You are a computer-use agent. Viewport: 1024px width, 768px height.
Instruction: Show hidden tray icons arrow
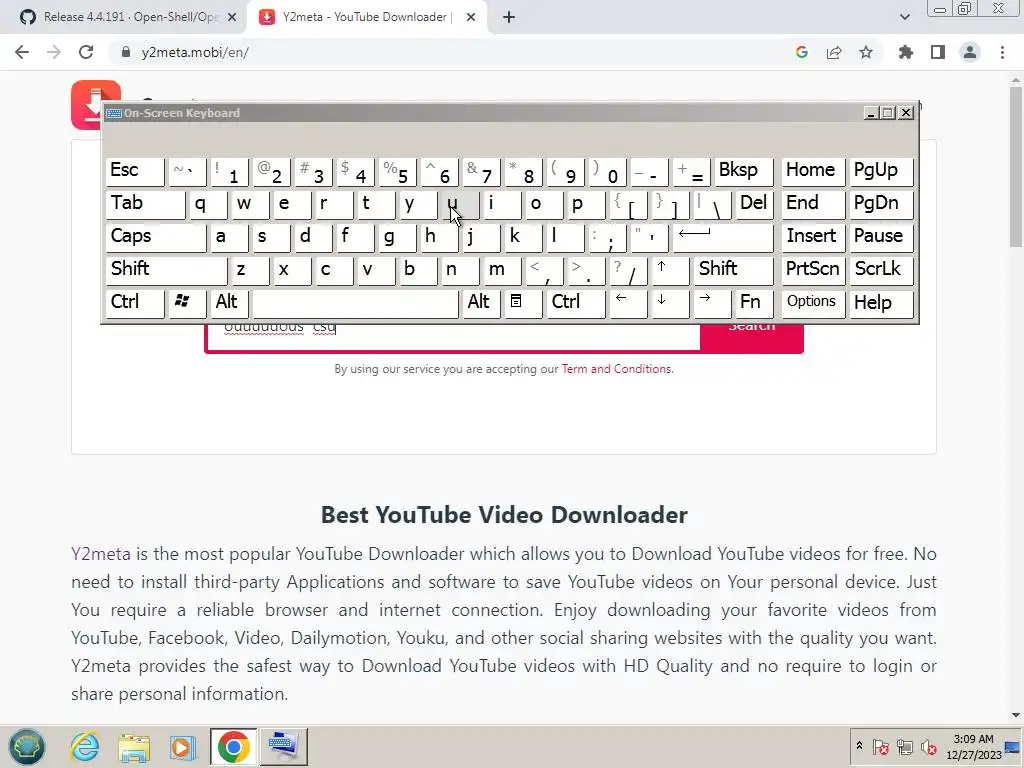859,746
